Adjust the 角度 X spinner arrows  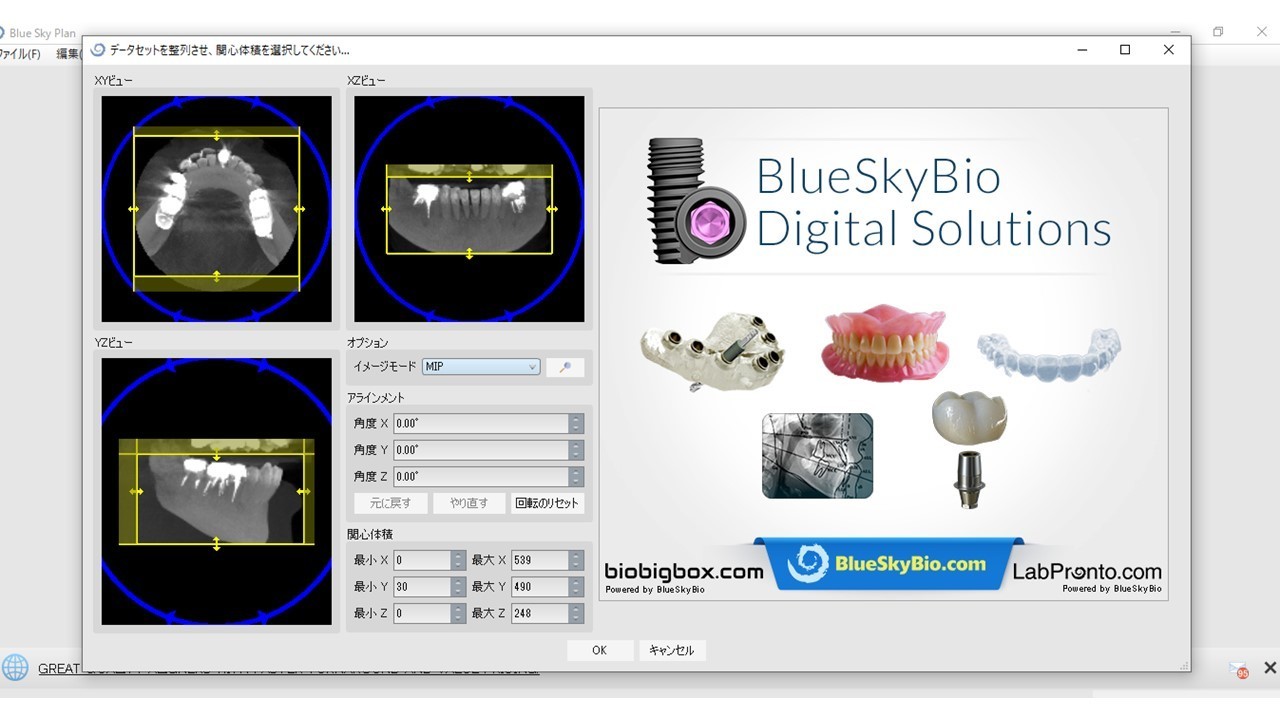point(576,424)
